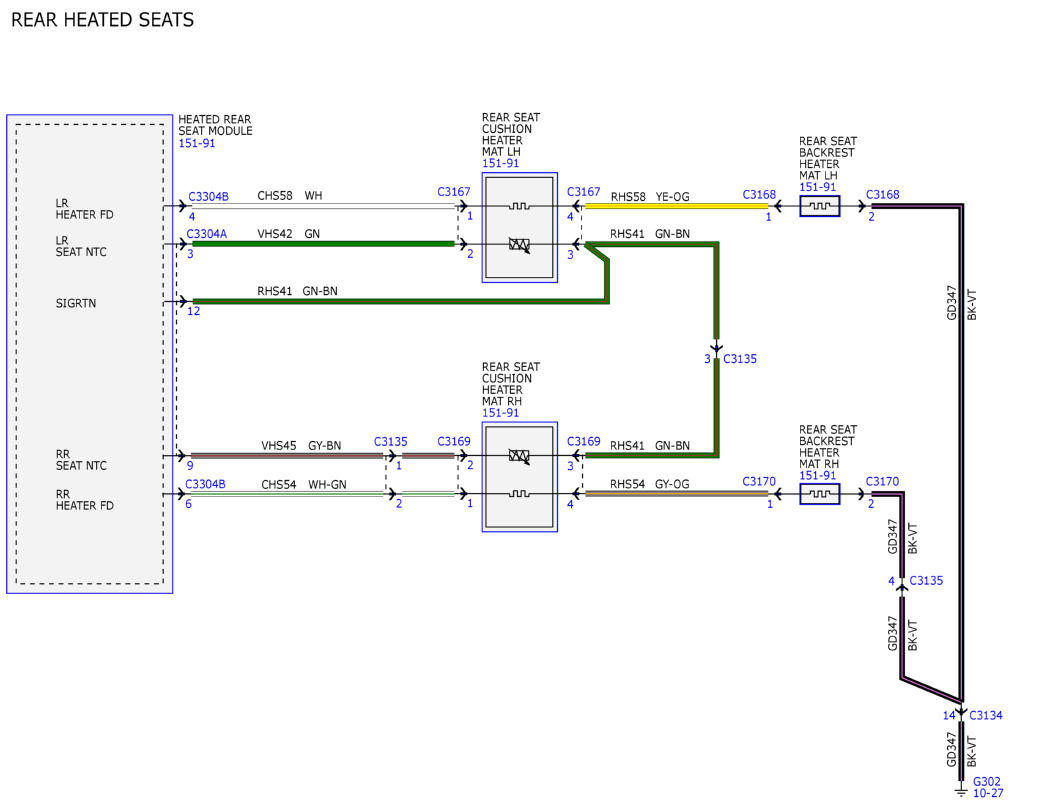This screenshot has height=811, width=1050.
Task: Click the NTC thermistor symbol in cushion mat RH
Action: pyautogui.click(x=520, y=457)
